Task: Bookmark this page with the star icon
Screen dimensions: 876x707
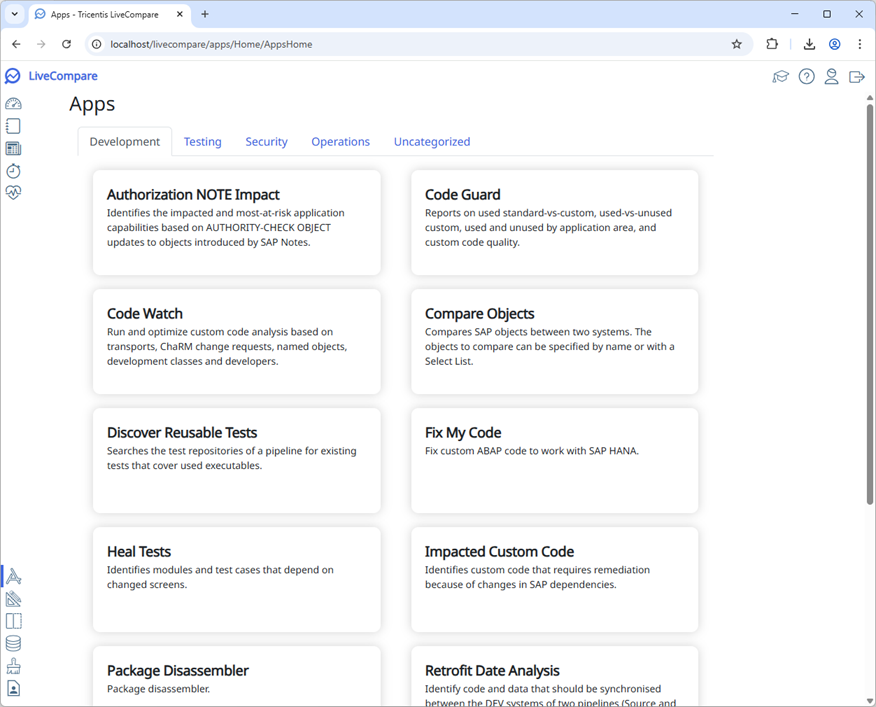Action: point(737,44)
